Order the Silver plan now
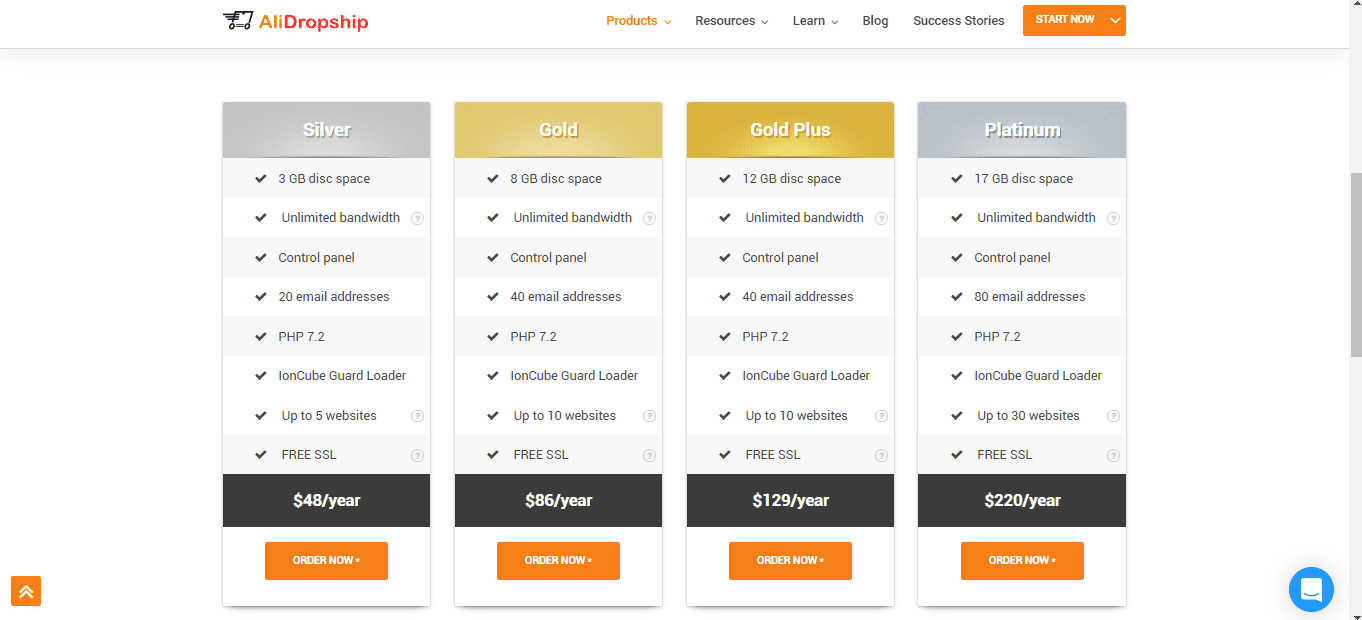The width and height of the screenshot is (1362, 620). point(326,561)
